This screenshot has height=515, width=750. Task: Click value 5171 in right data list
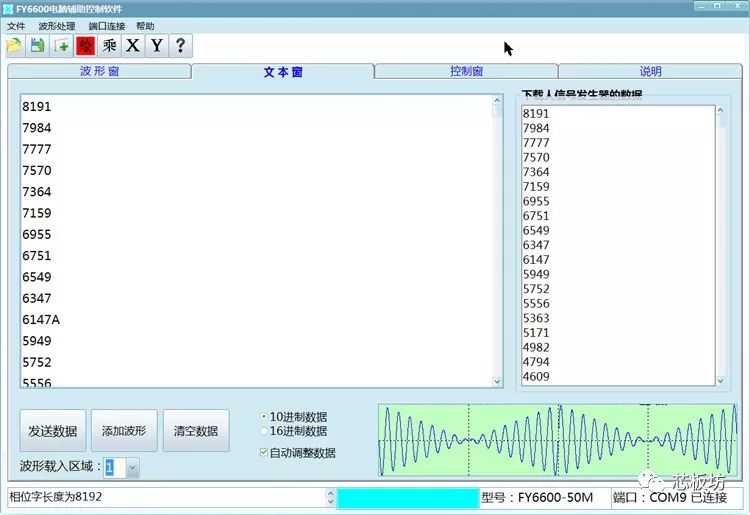click(536, 333)
